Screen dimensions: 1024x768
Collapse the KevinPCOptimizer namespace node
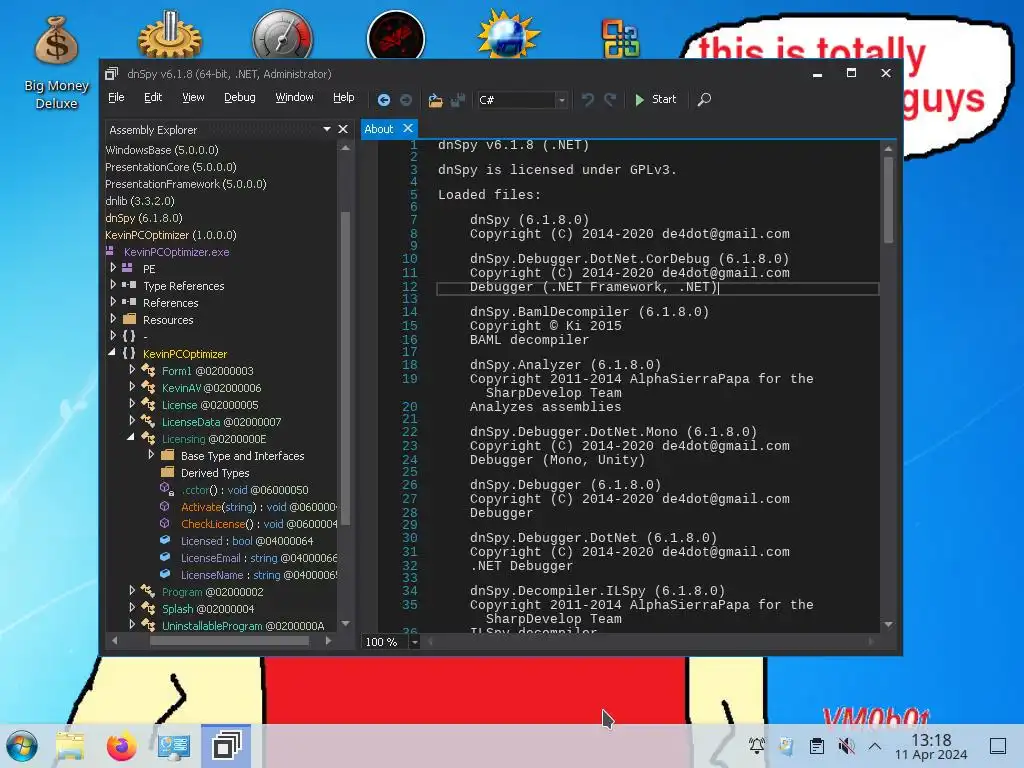[112, 353]
